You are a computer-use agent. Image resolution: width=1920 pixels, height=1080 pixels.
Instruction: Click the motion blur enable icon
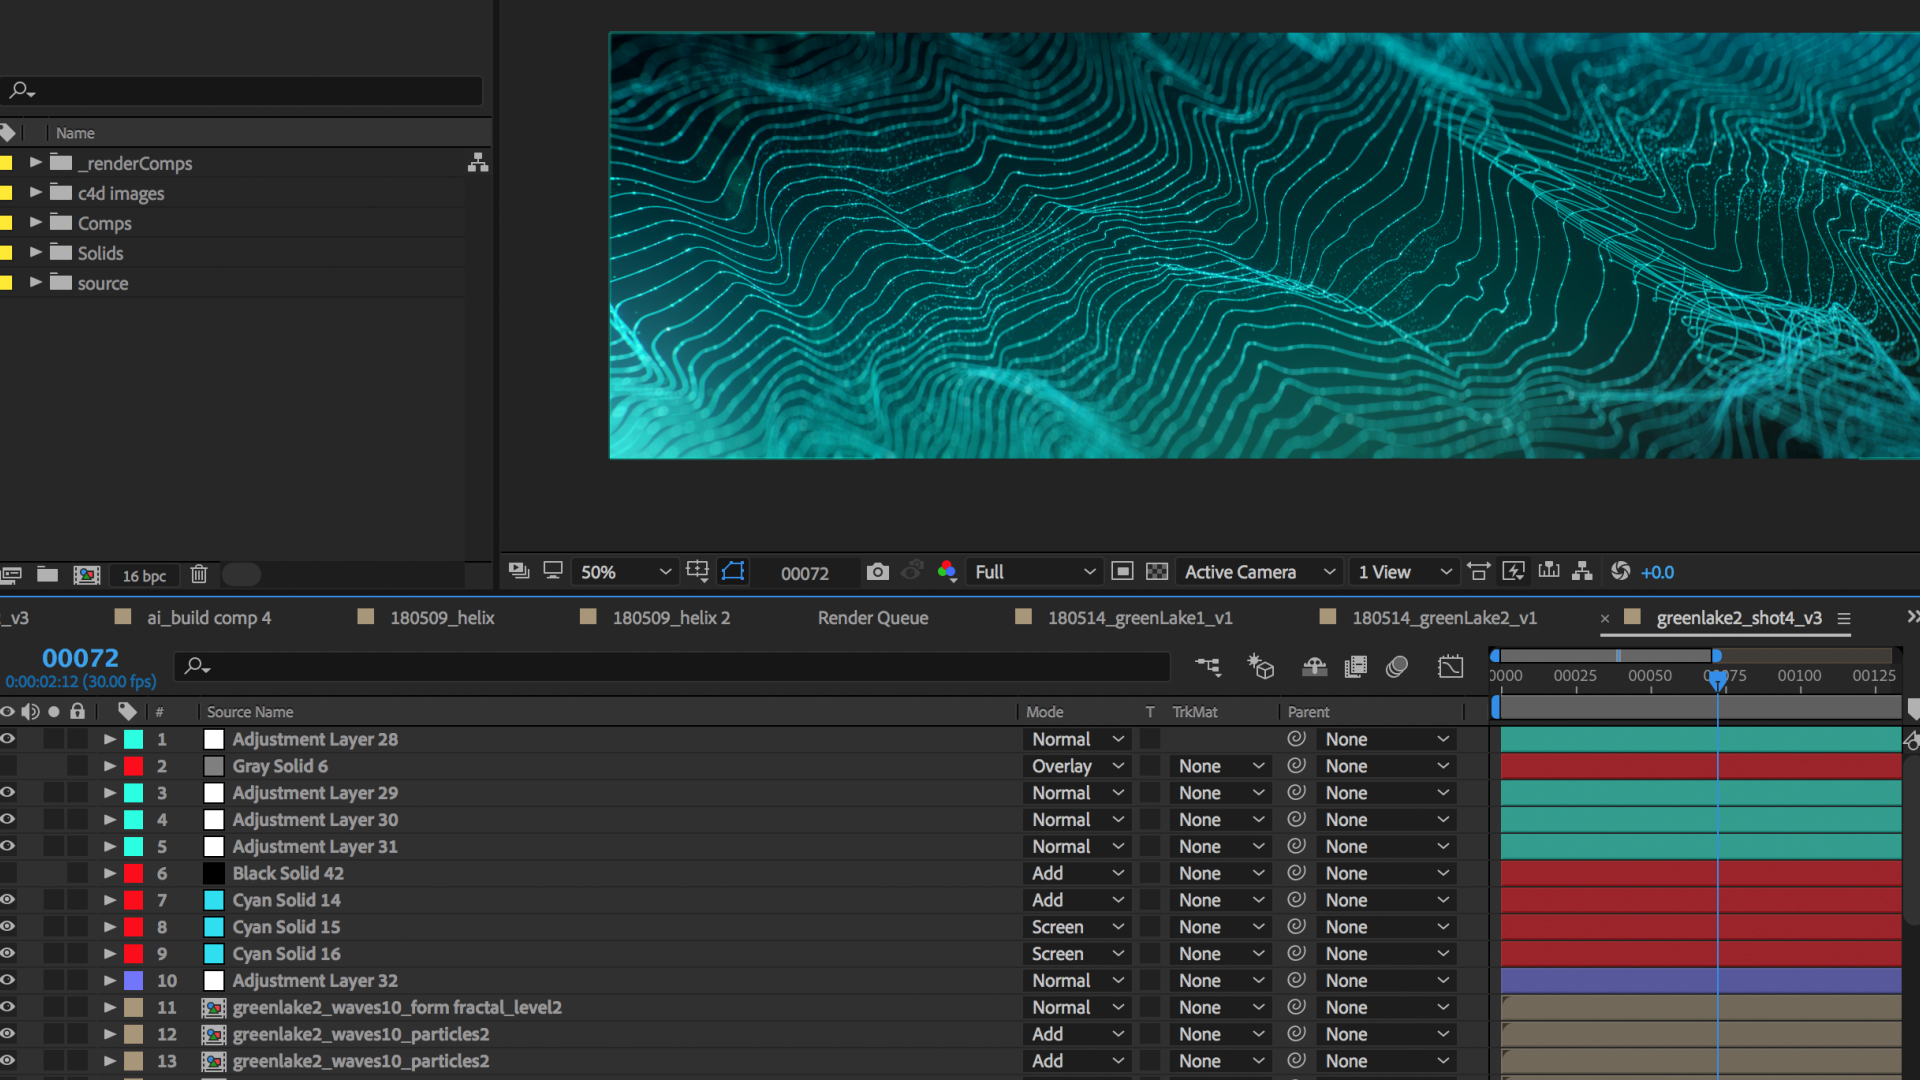tap(1398, 667)
